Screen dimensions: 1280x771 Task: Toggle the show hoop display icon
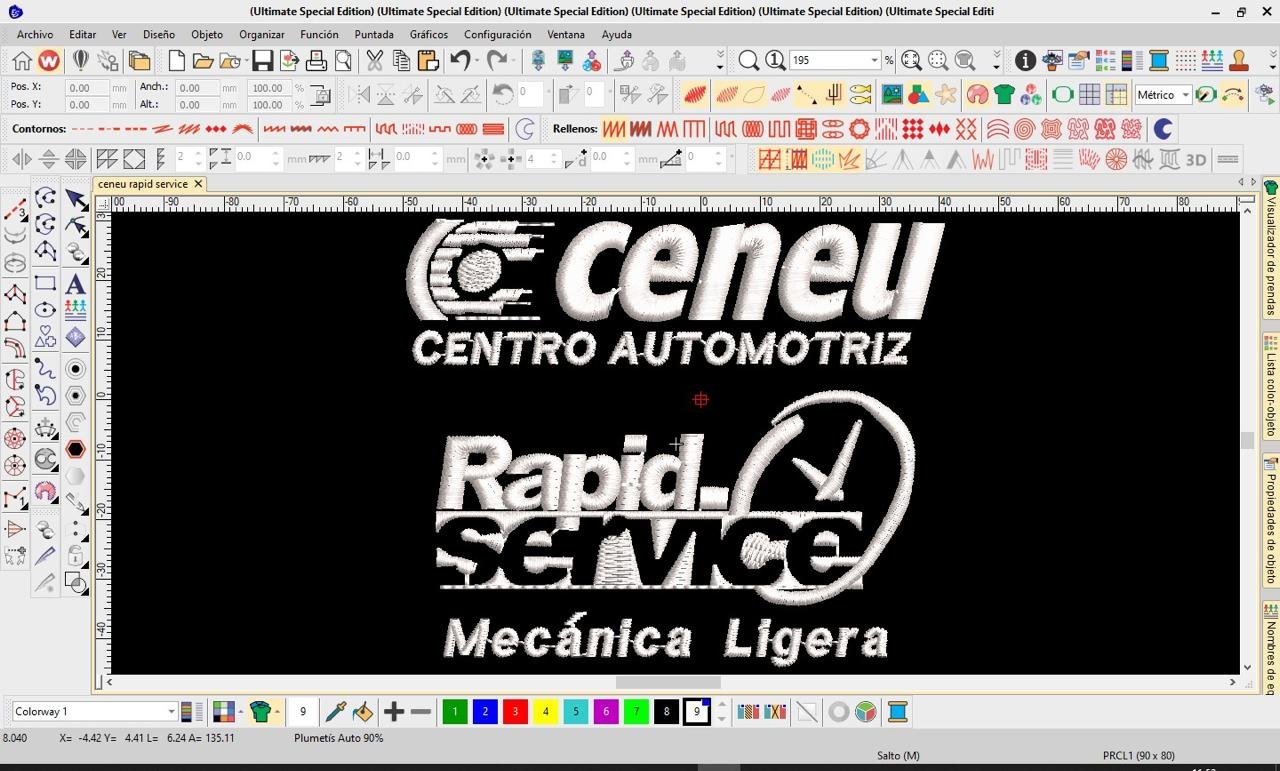1062,95
